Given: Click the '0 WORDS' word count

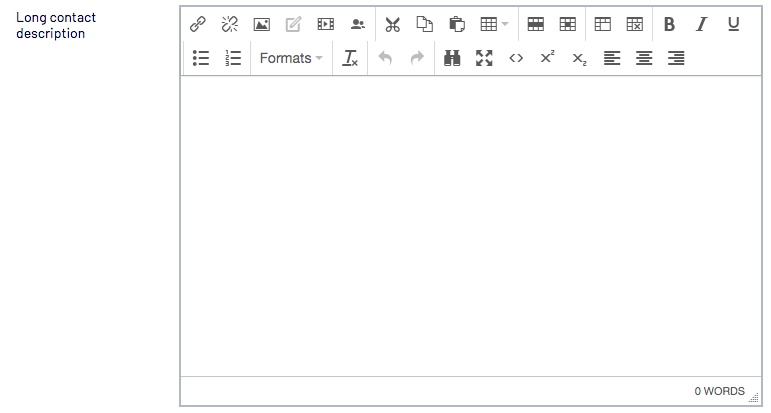Looking at the screenshot, I should click(x=719, y=391).
